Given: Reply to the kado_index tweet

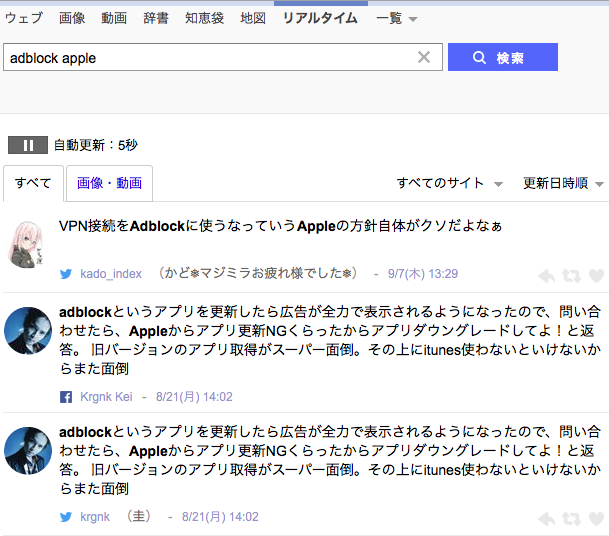Looking at the screenshot, I should pos(547,276).
